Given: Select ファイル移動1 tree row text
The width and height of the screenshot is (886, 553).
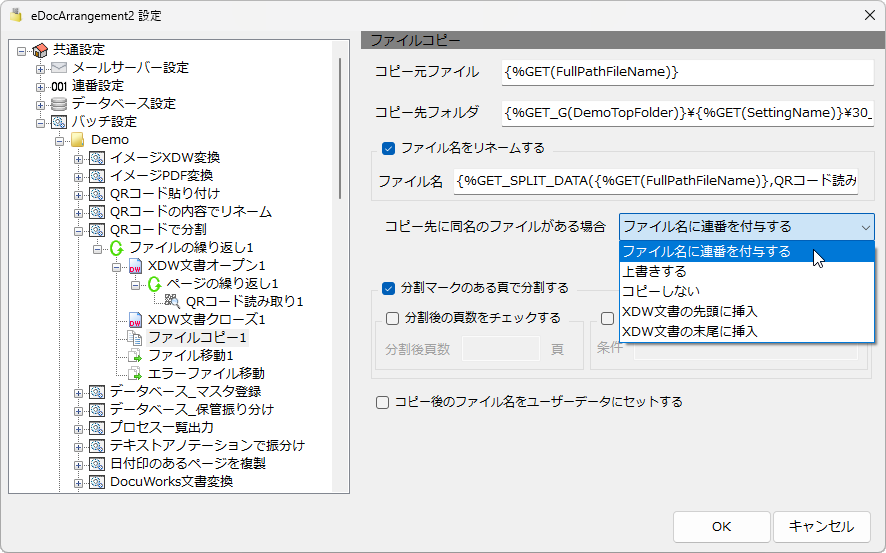Looking at the screenshot, I should 190,356.
